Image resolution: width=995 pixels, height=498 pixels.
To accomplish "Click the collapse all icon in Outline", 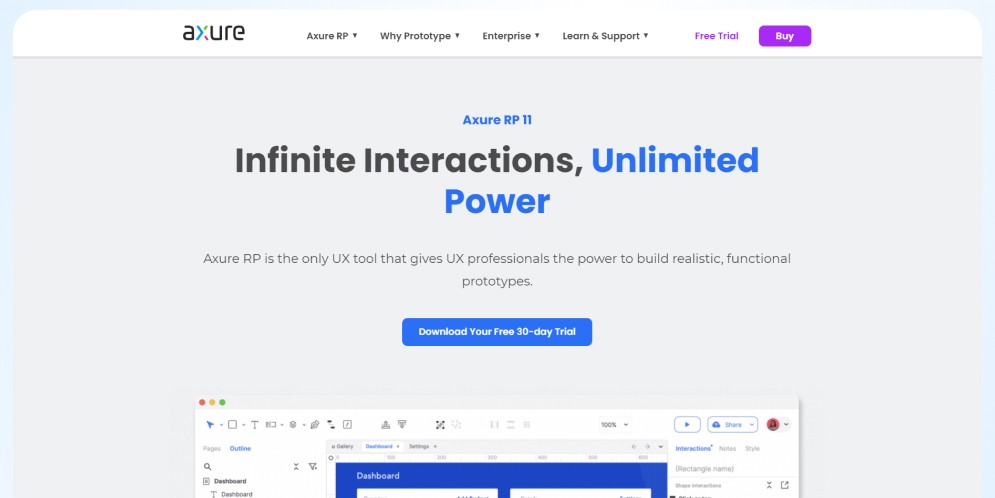I will point(296,466).
